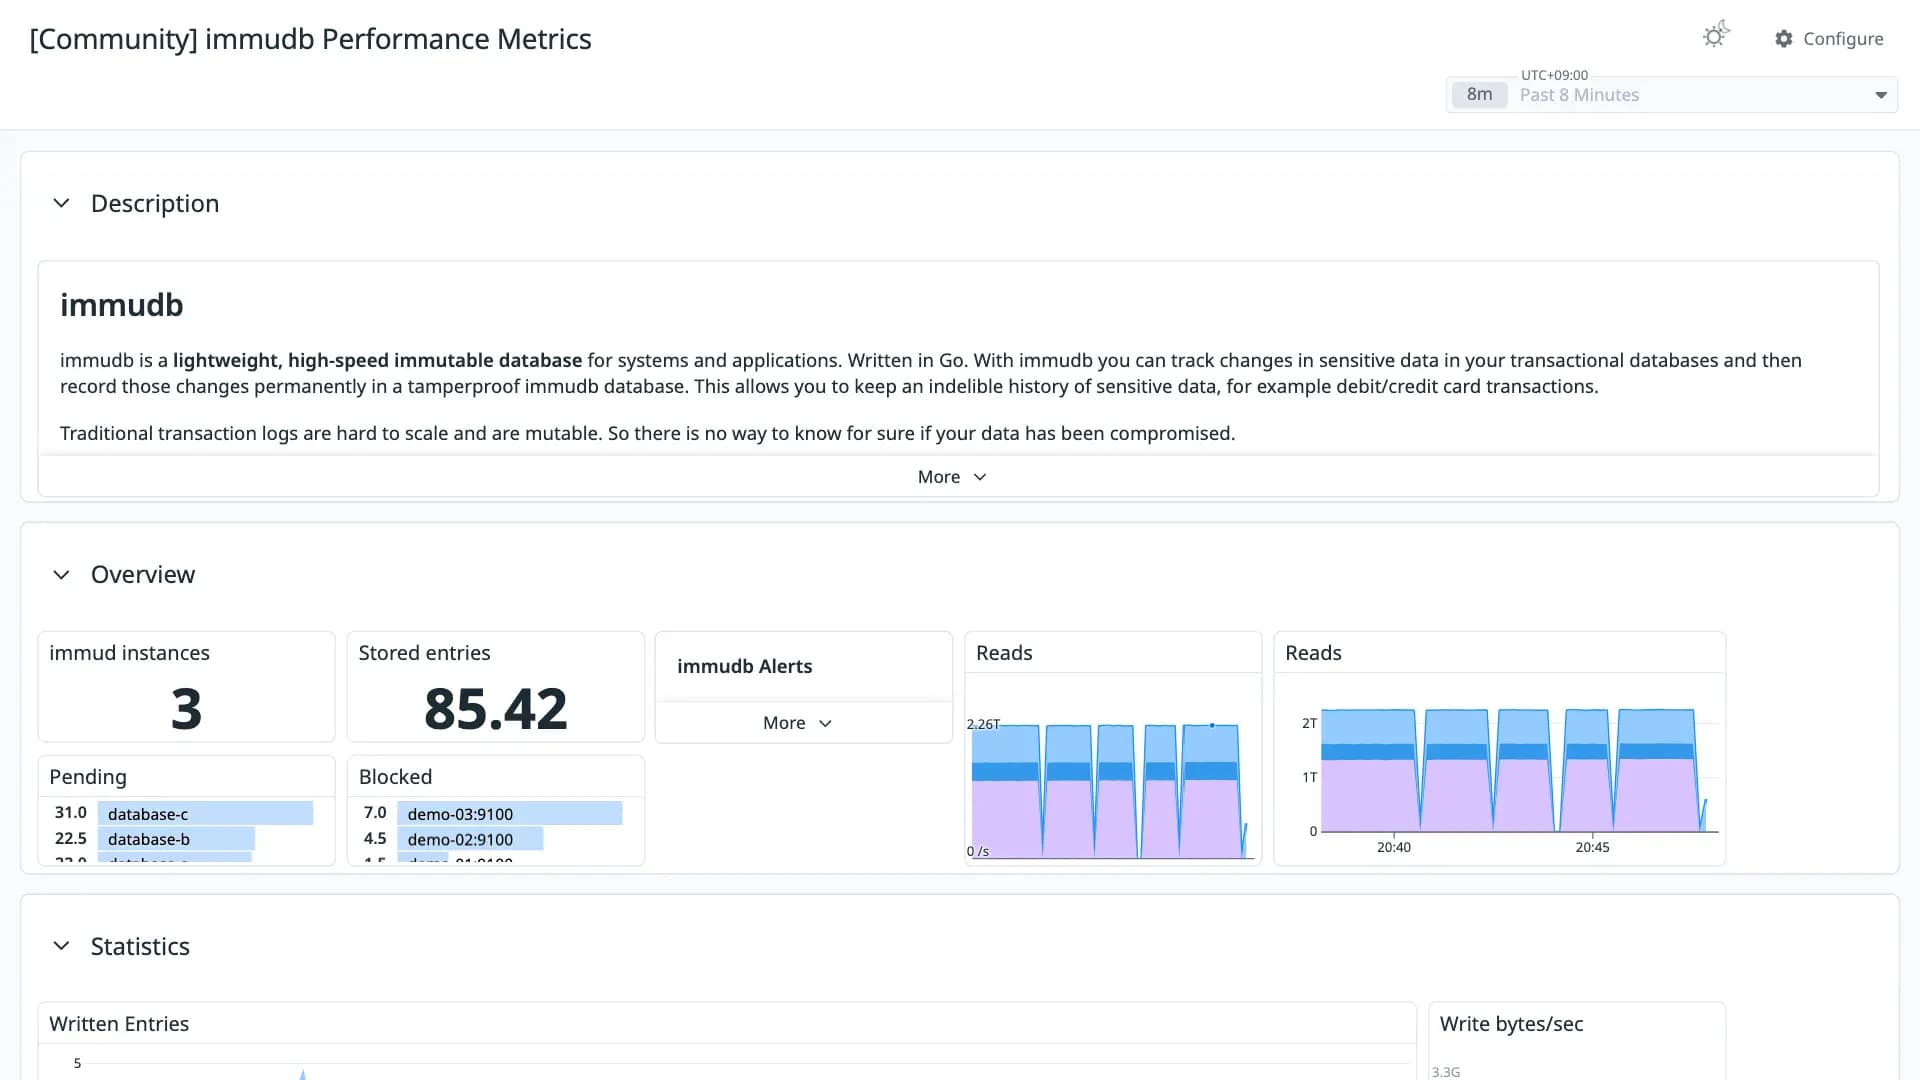
Task: Click the immudb heading in the description
Action: 121,305
